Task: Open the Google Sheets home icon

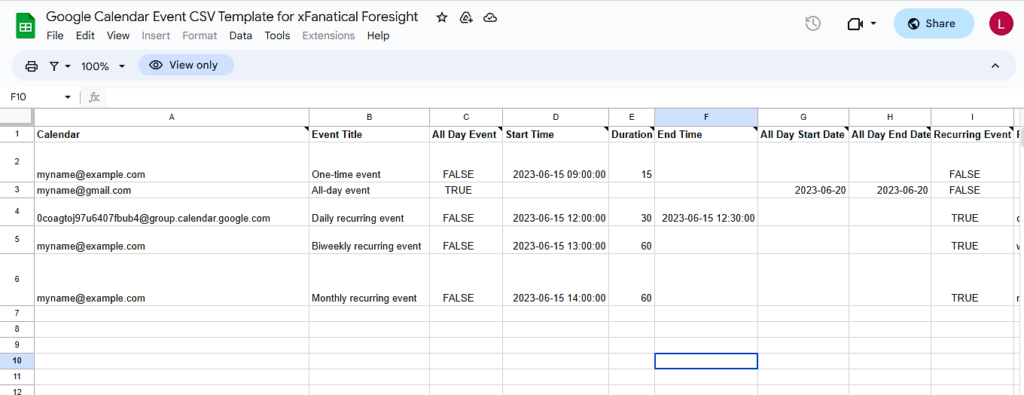Action: click(25, 26)
